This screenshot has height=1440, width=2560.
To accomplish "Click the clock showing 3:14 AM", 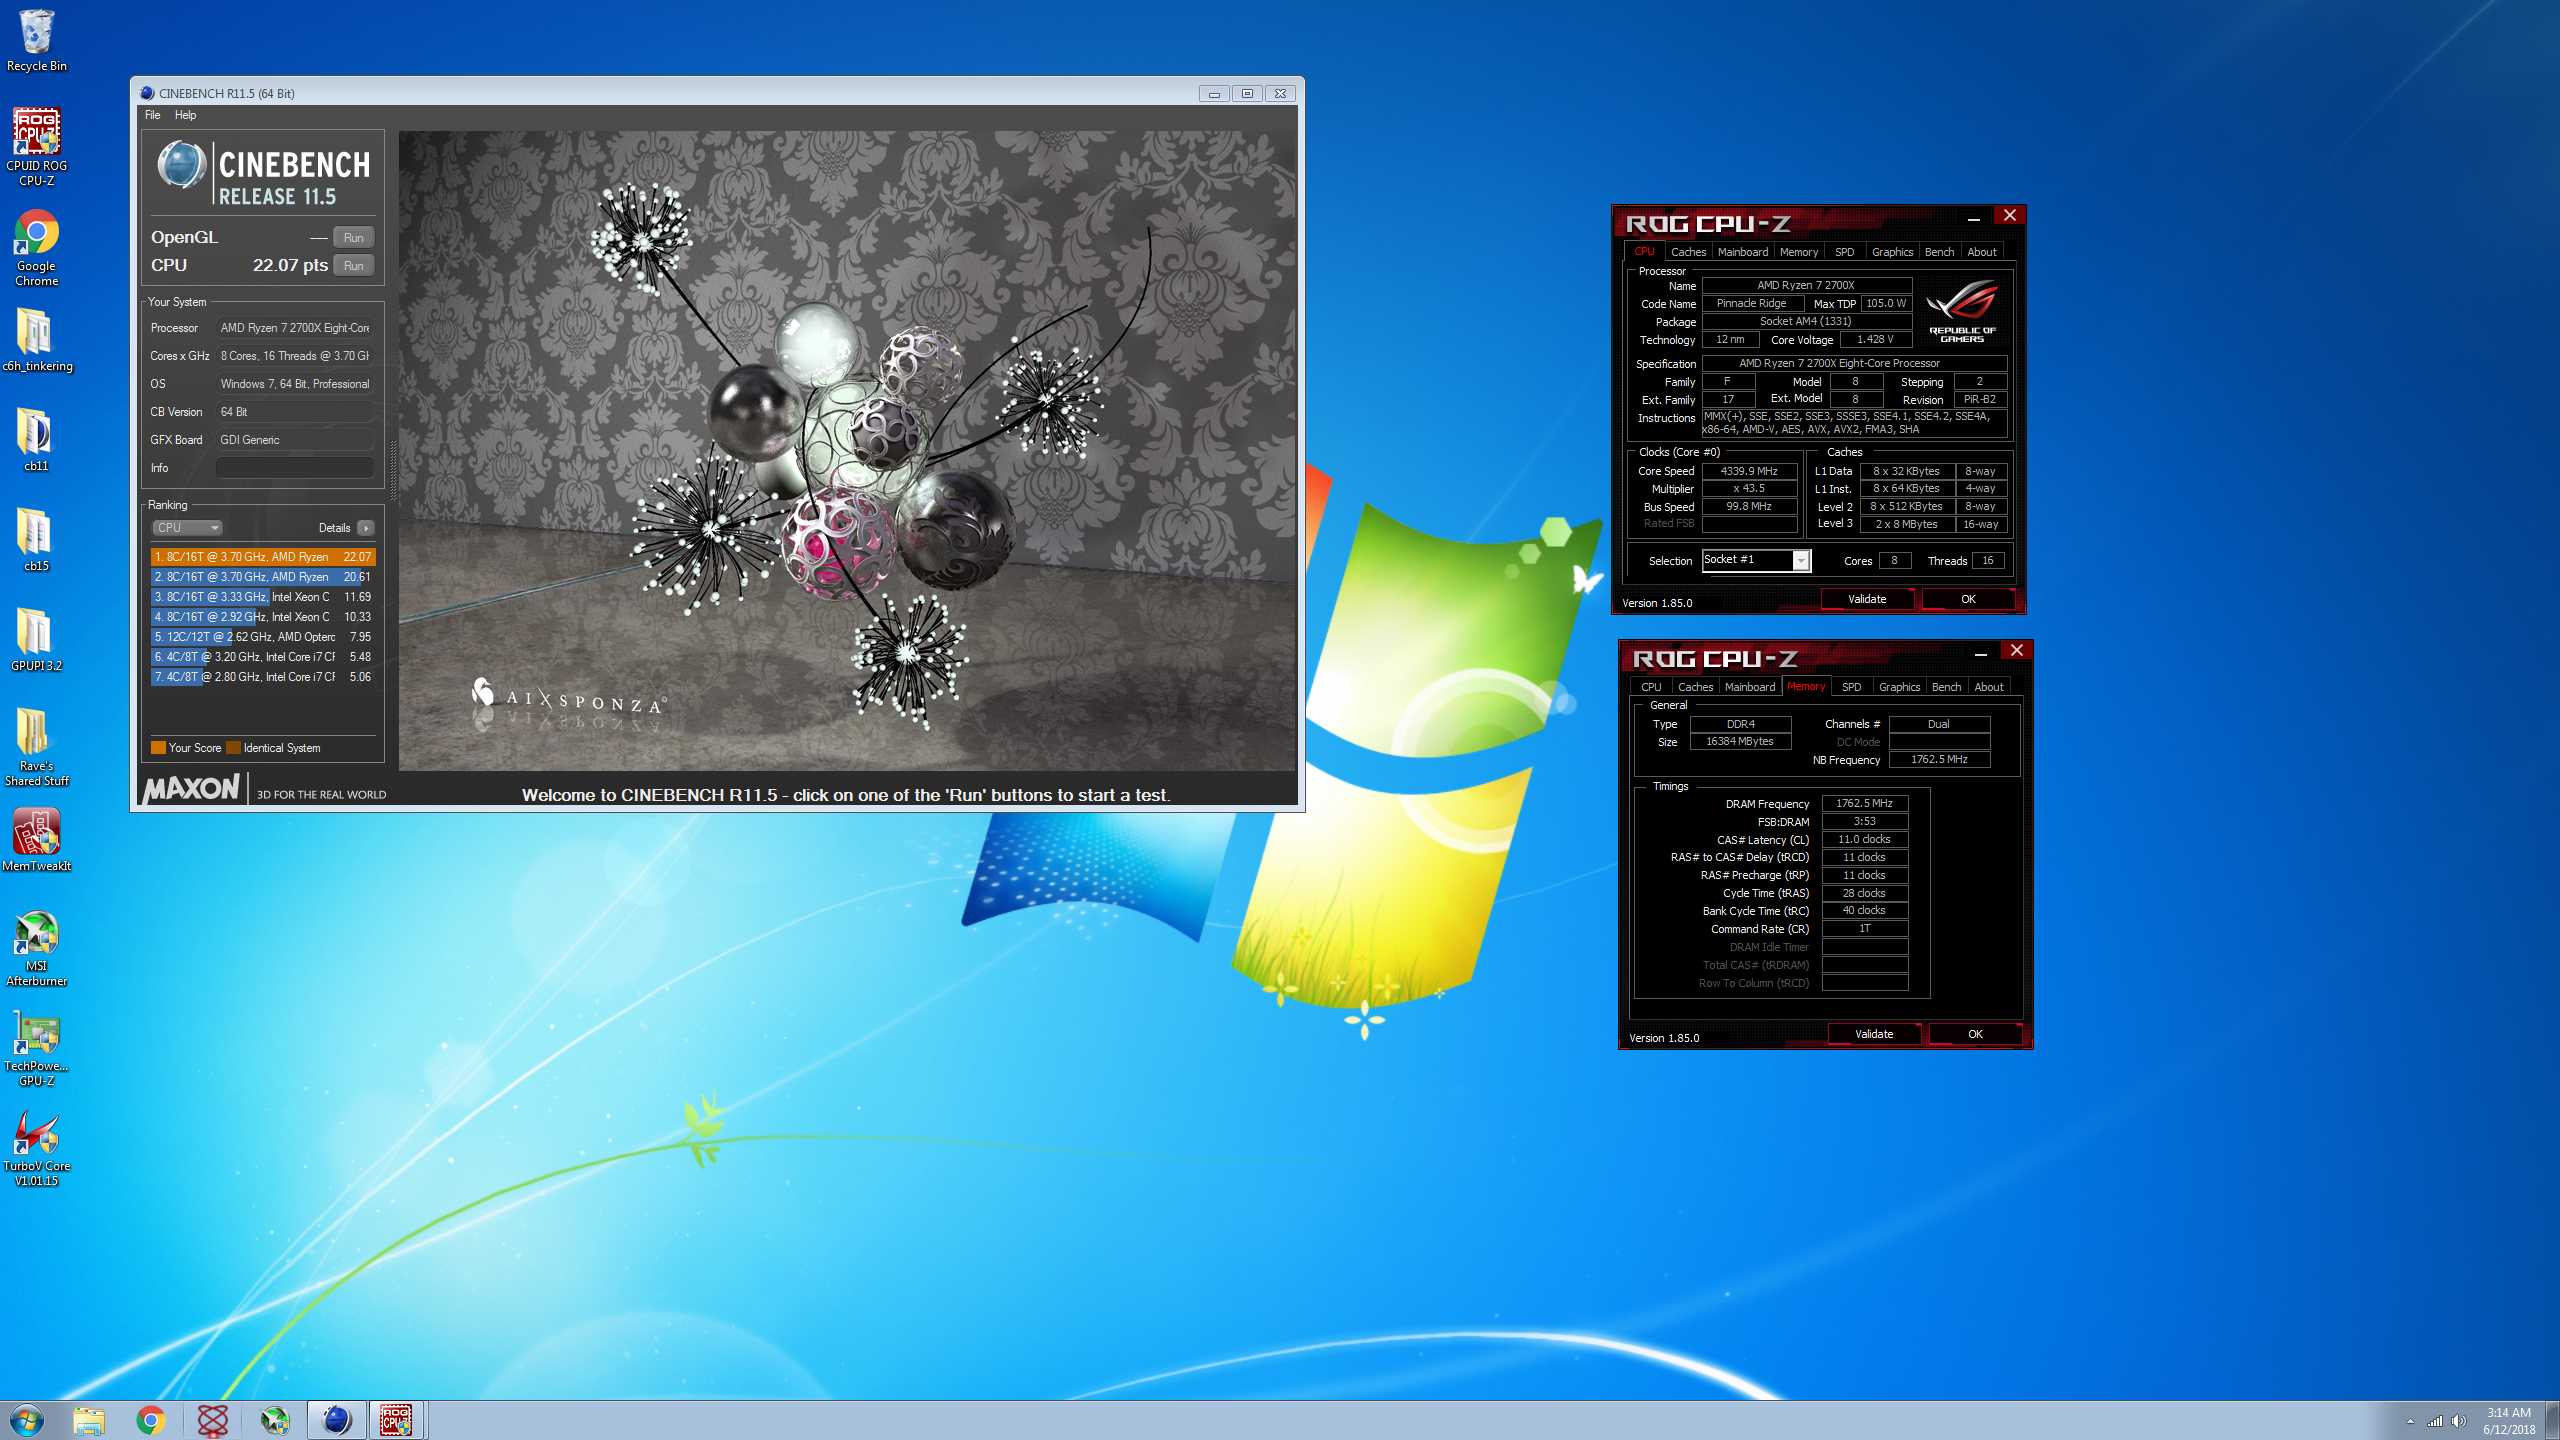I will [x=2508, y=1412].
